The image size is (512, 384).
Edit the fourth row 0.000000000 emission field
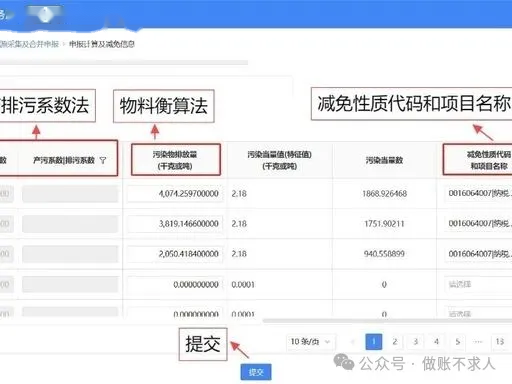175,284
